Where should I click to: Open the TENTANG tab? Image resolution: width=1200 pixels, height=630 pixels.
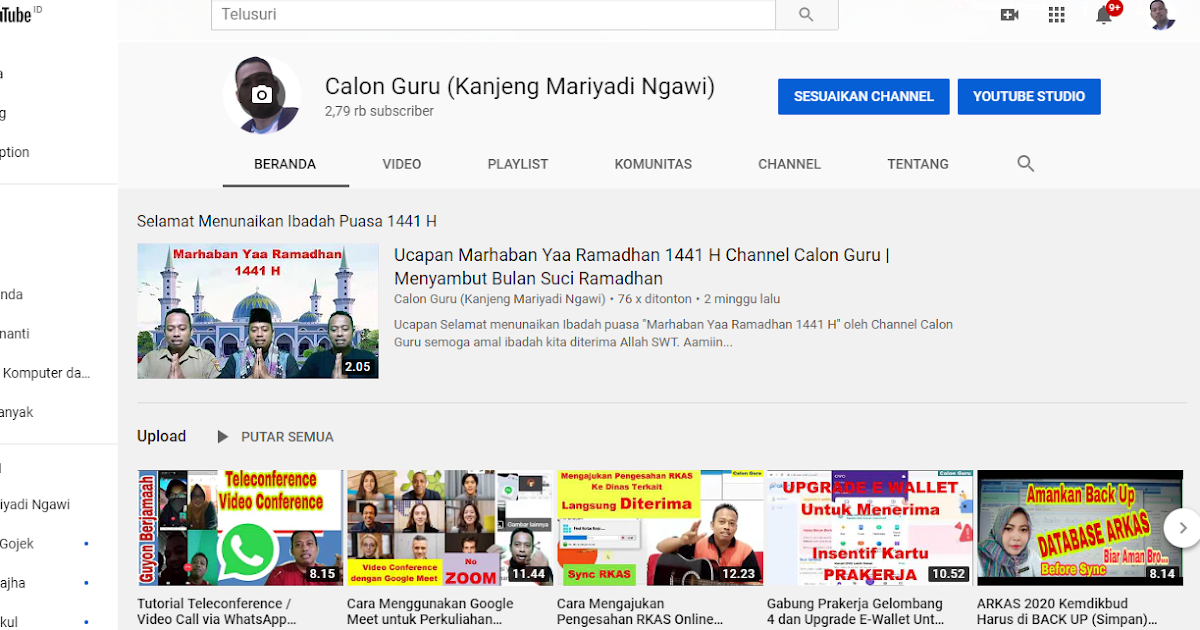[x=917, y=163]
